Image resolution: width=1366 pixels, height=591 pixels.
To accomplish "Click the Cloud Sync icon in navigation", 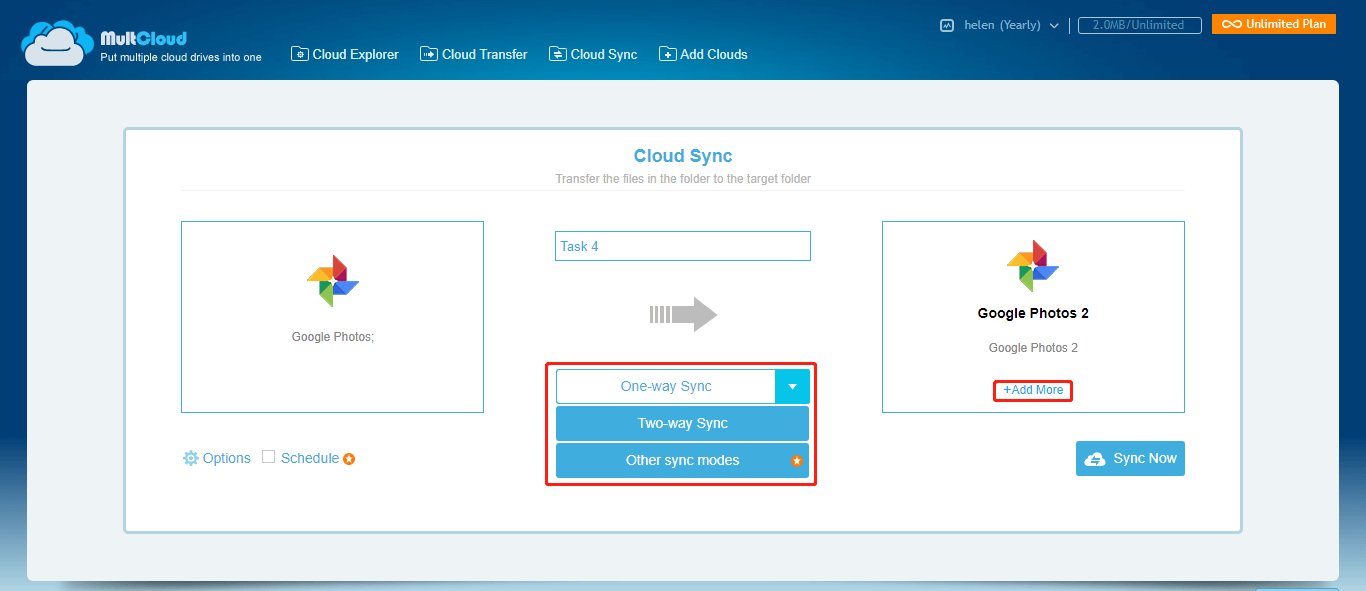I will [558, 54].
